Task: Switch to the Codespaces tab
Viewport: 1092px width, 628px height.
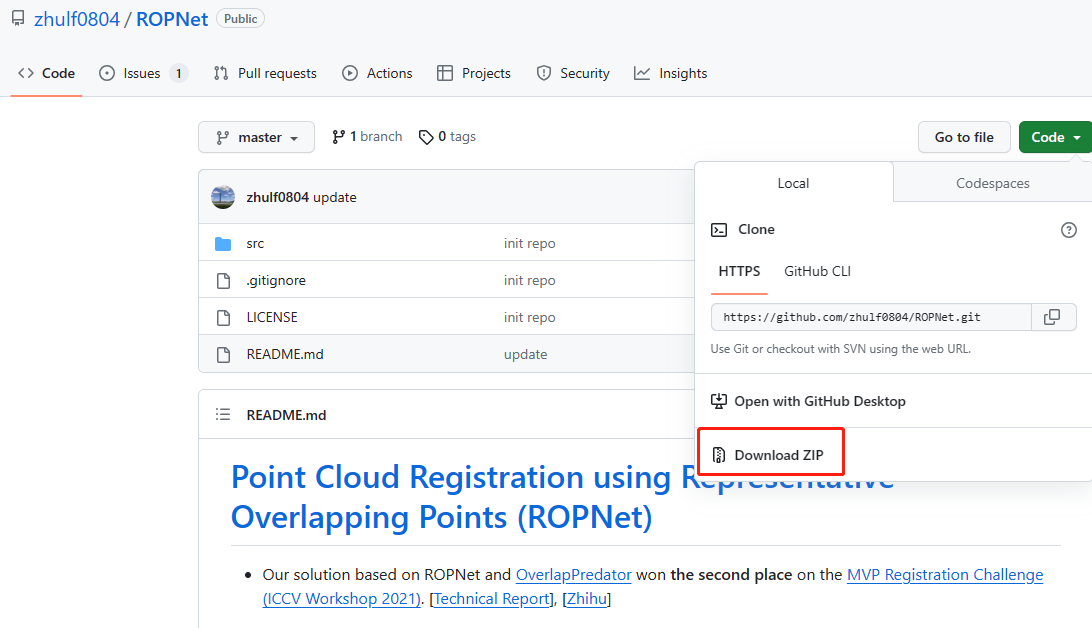Action: tap(992, 183)
